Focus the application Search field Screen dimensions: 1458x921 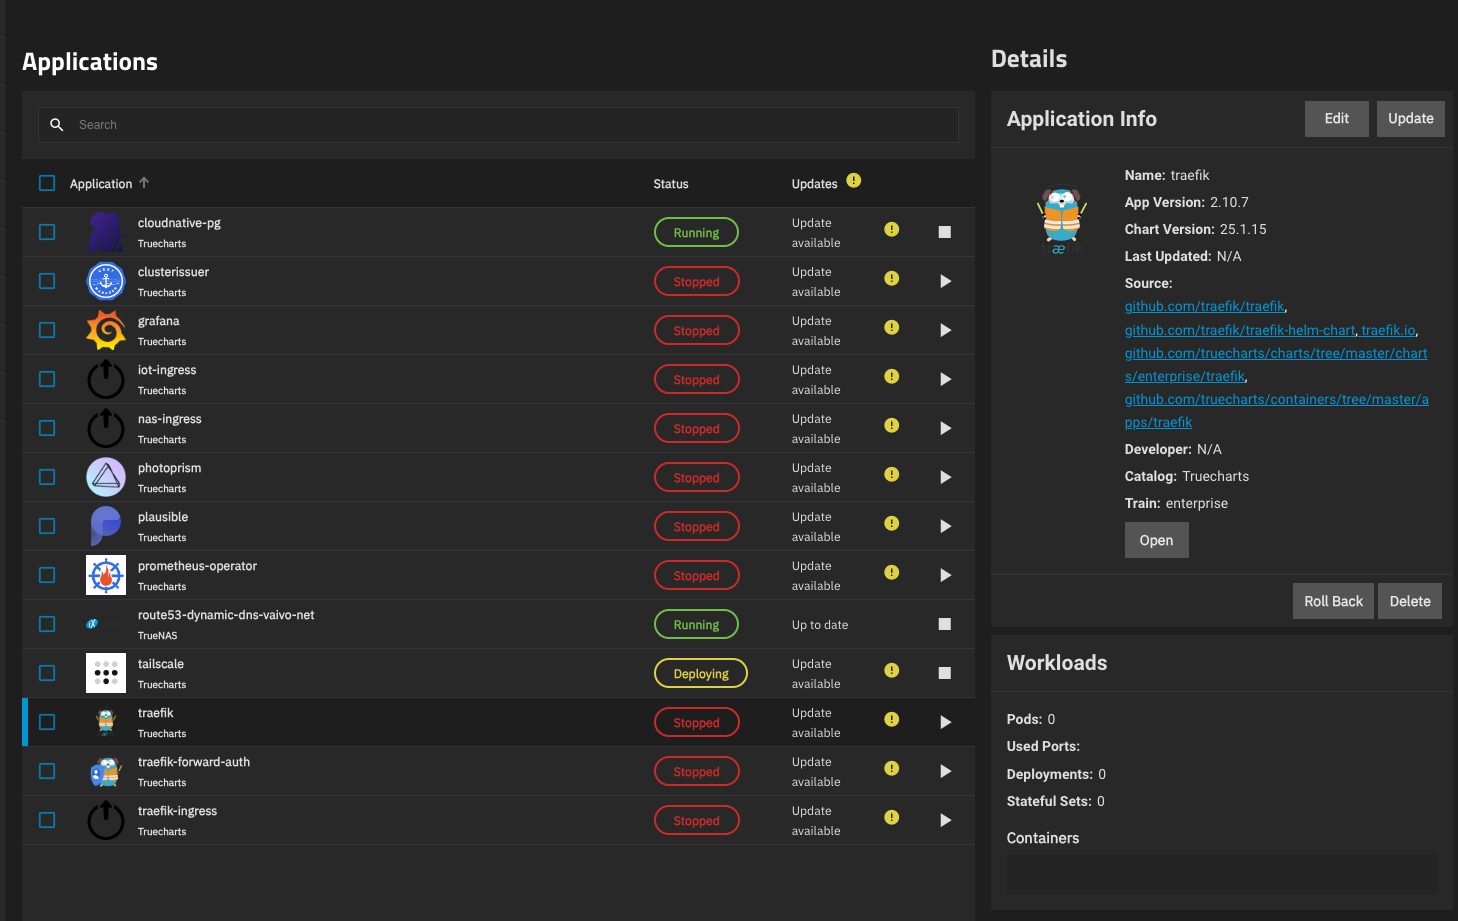coord(498,125)
